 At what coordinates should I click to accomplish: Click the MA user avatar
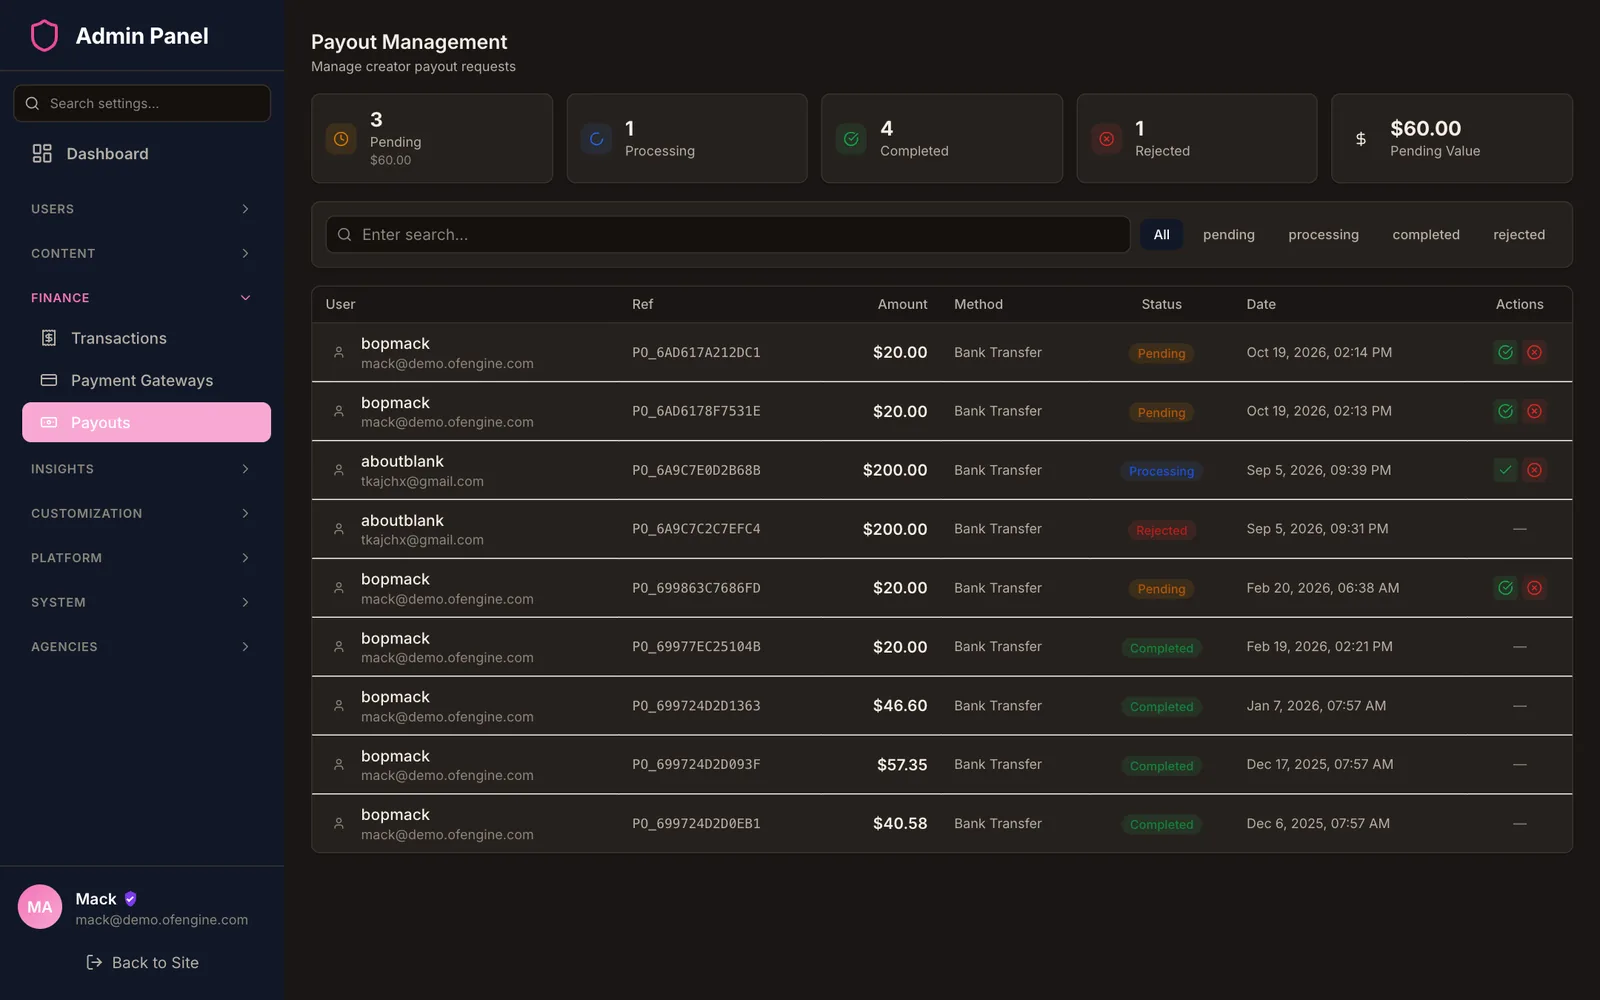(40, 907)
